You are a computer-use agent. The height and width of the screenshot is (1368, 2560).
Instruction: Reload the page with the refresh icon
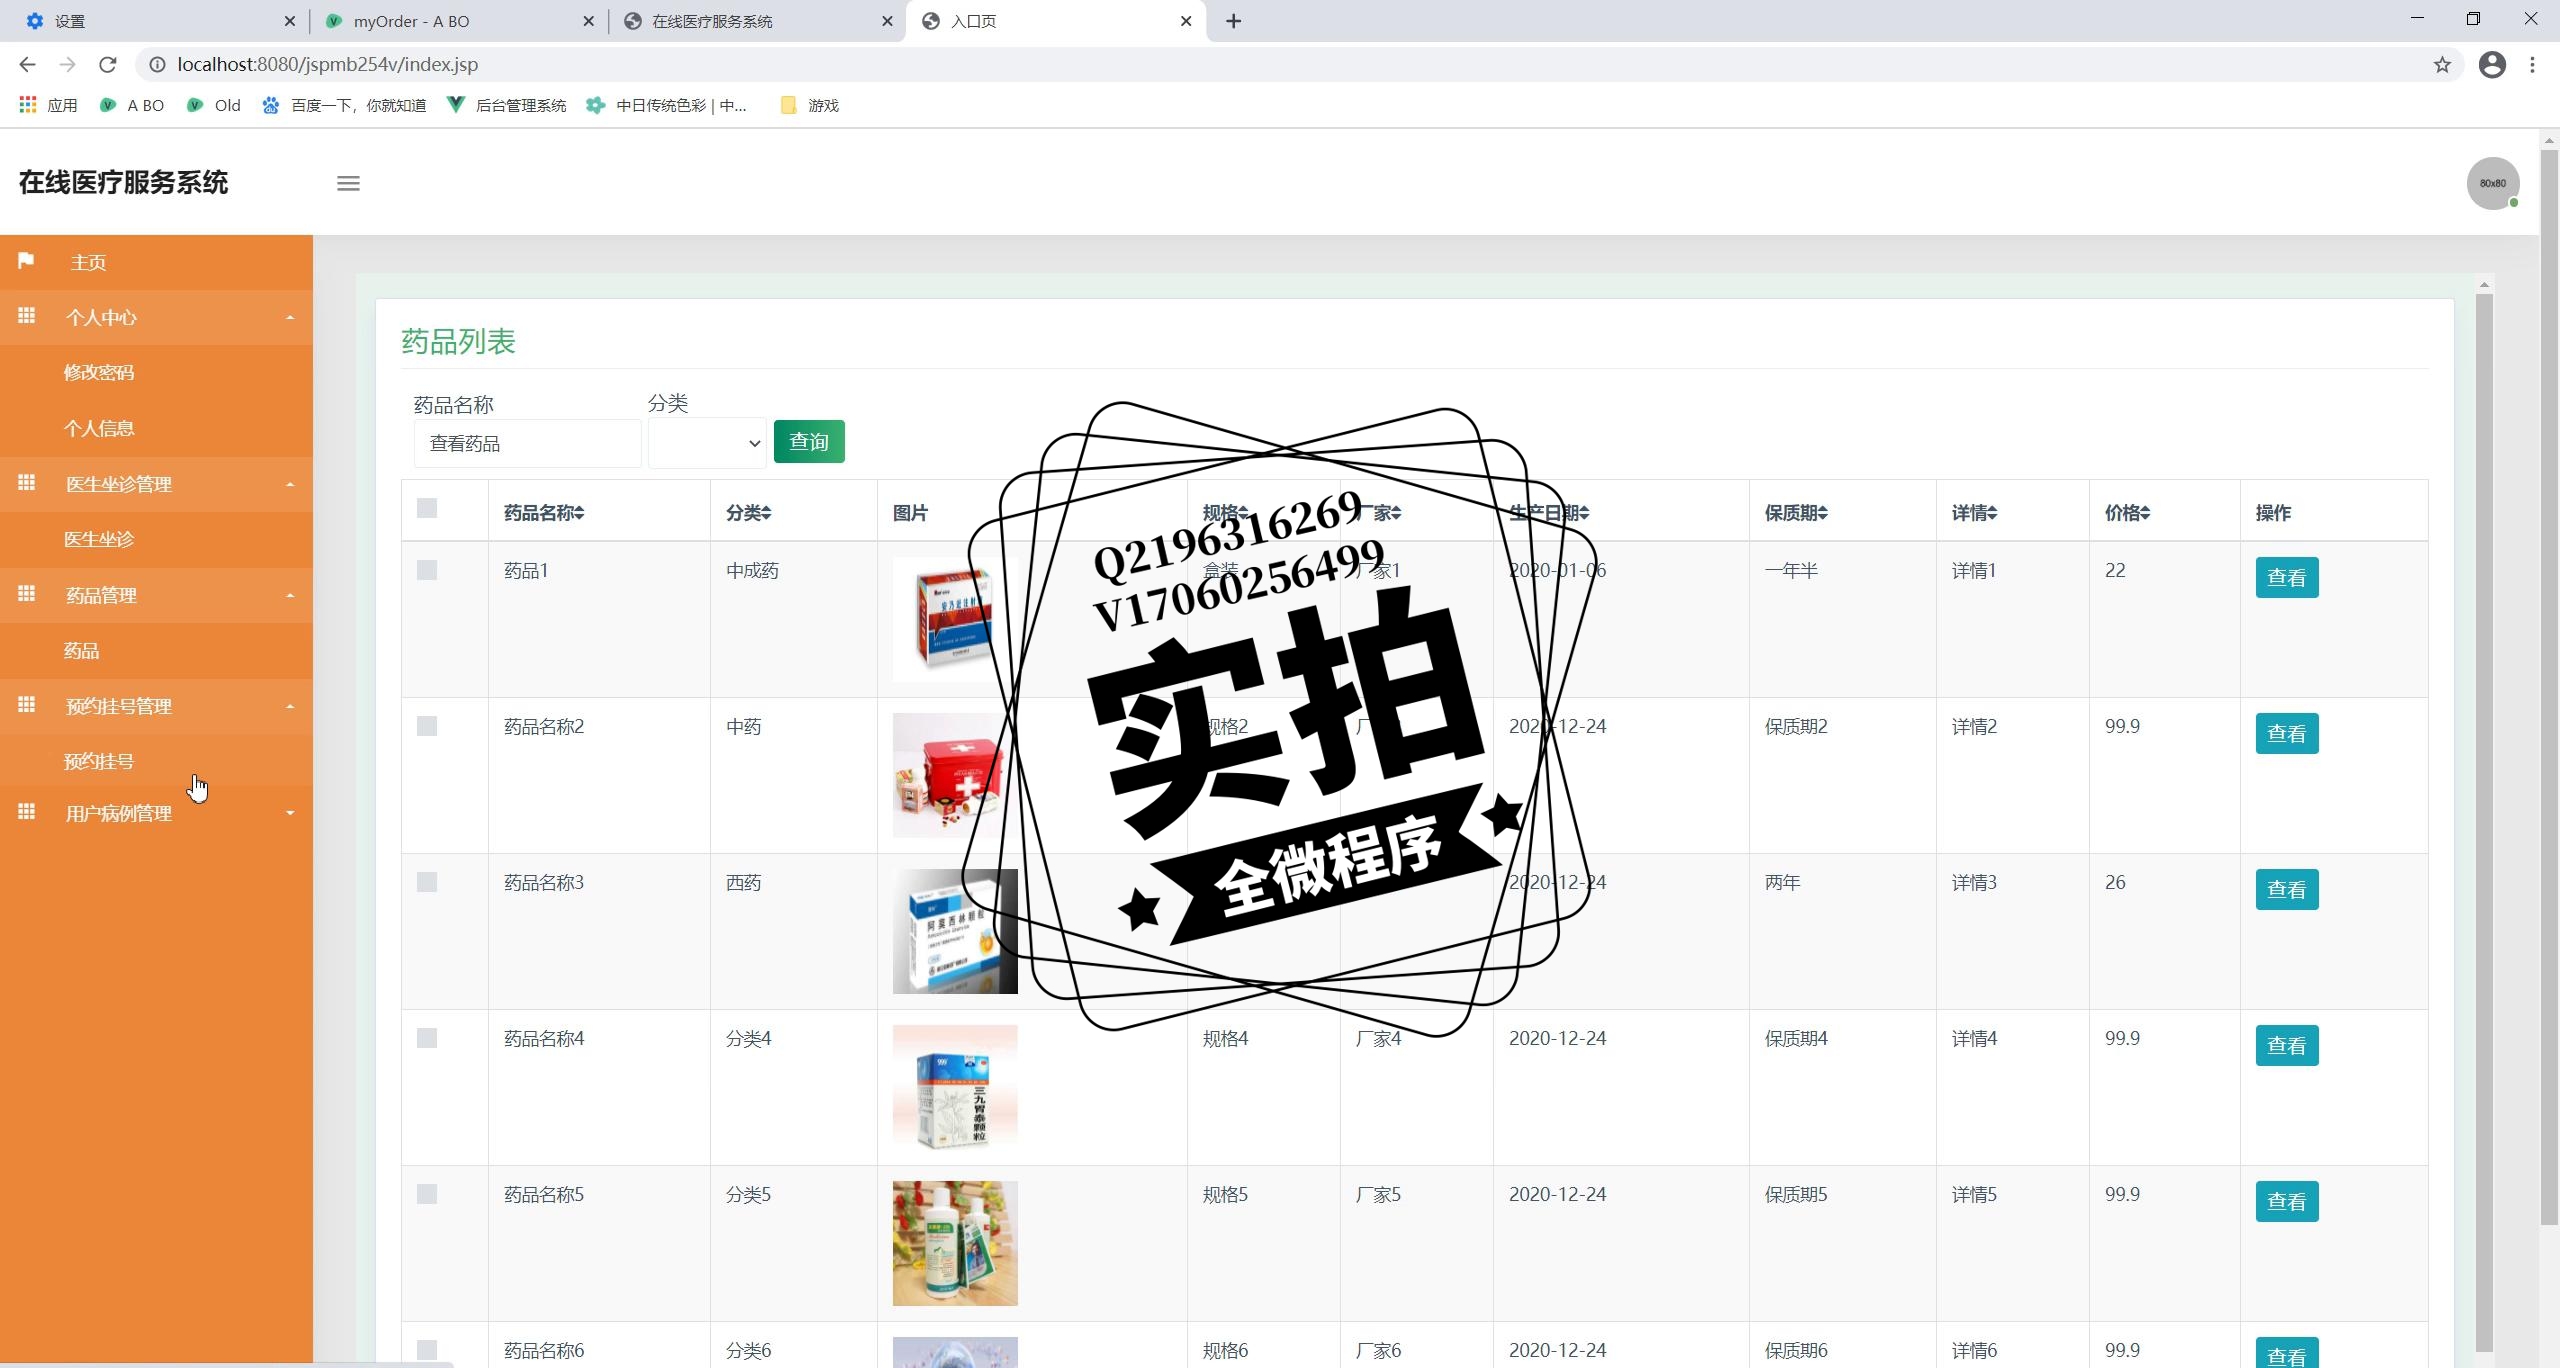[x=108, y=64]
